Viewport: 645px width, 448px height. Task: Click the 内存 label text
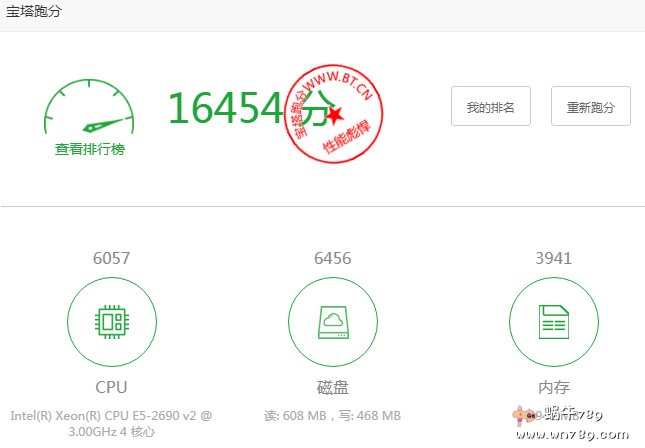[x=553, y=387]
